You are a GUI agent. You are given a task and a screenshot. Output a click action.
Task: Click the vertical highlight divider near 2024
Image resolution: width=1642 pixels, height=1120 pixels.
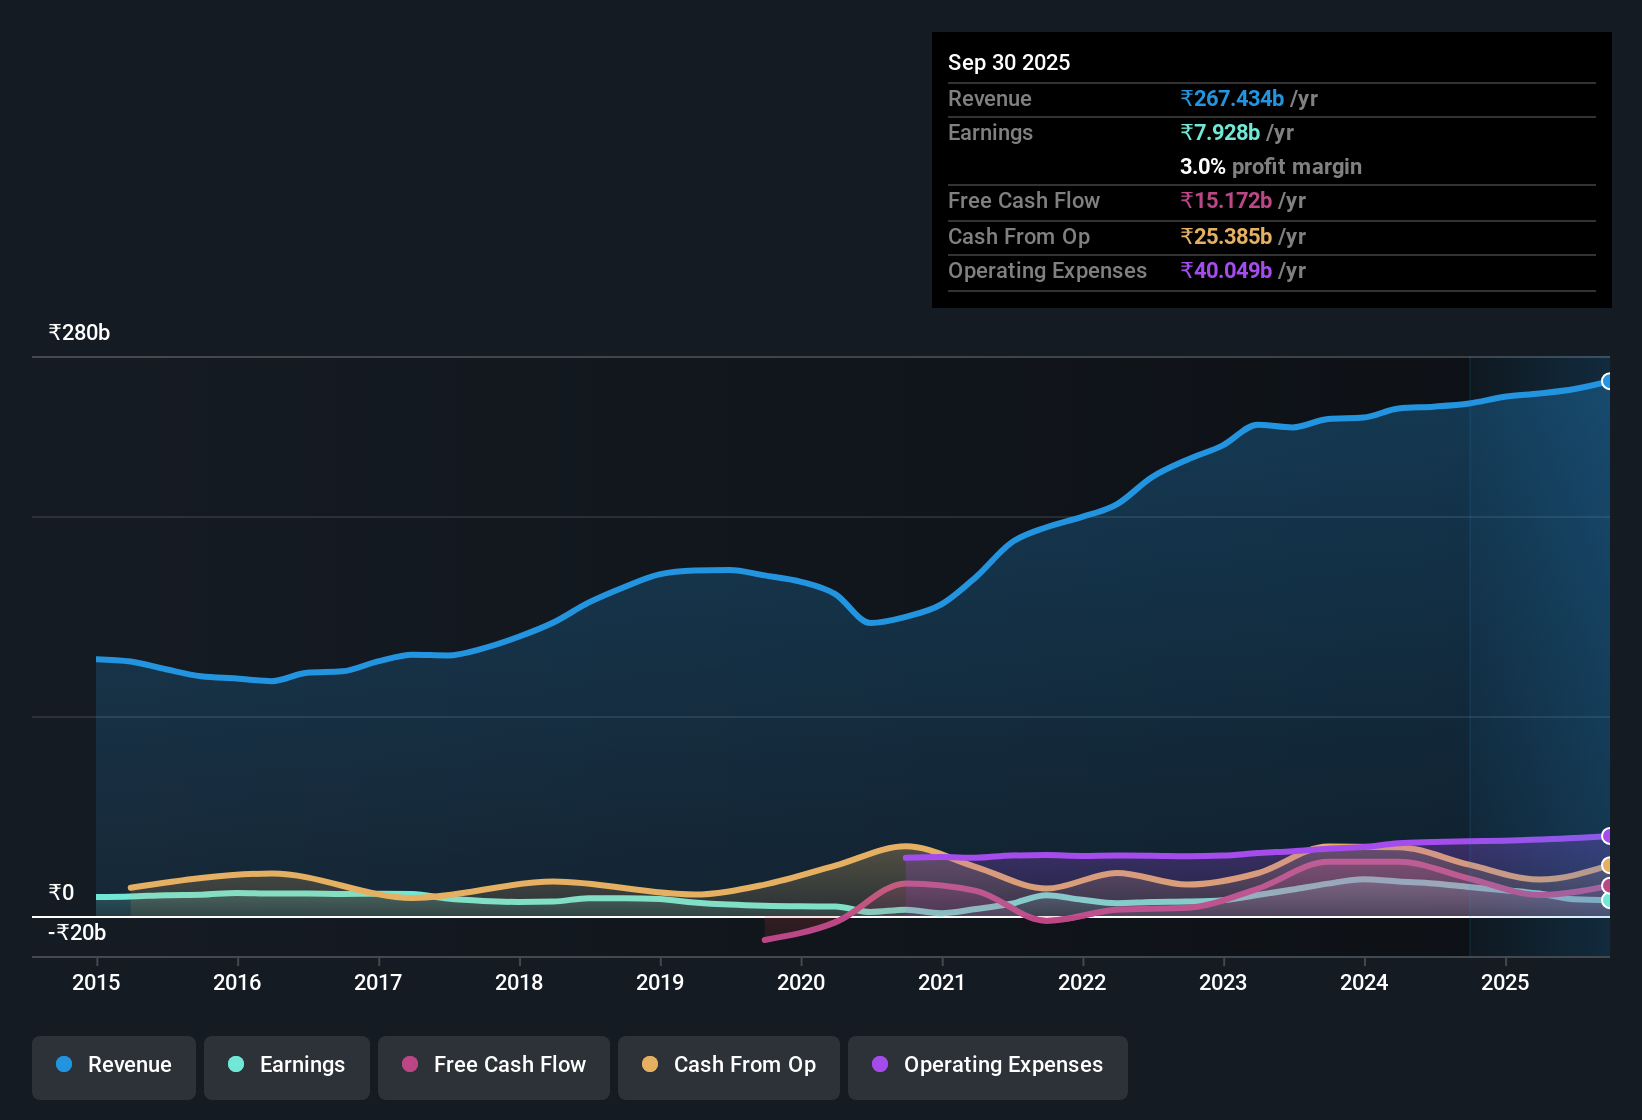click(x=1469, y=650)
